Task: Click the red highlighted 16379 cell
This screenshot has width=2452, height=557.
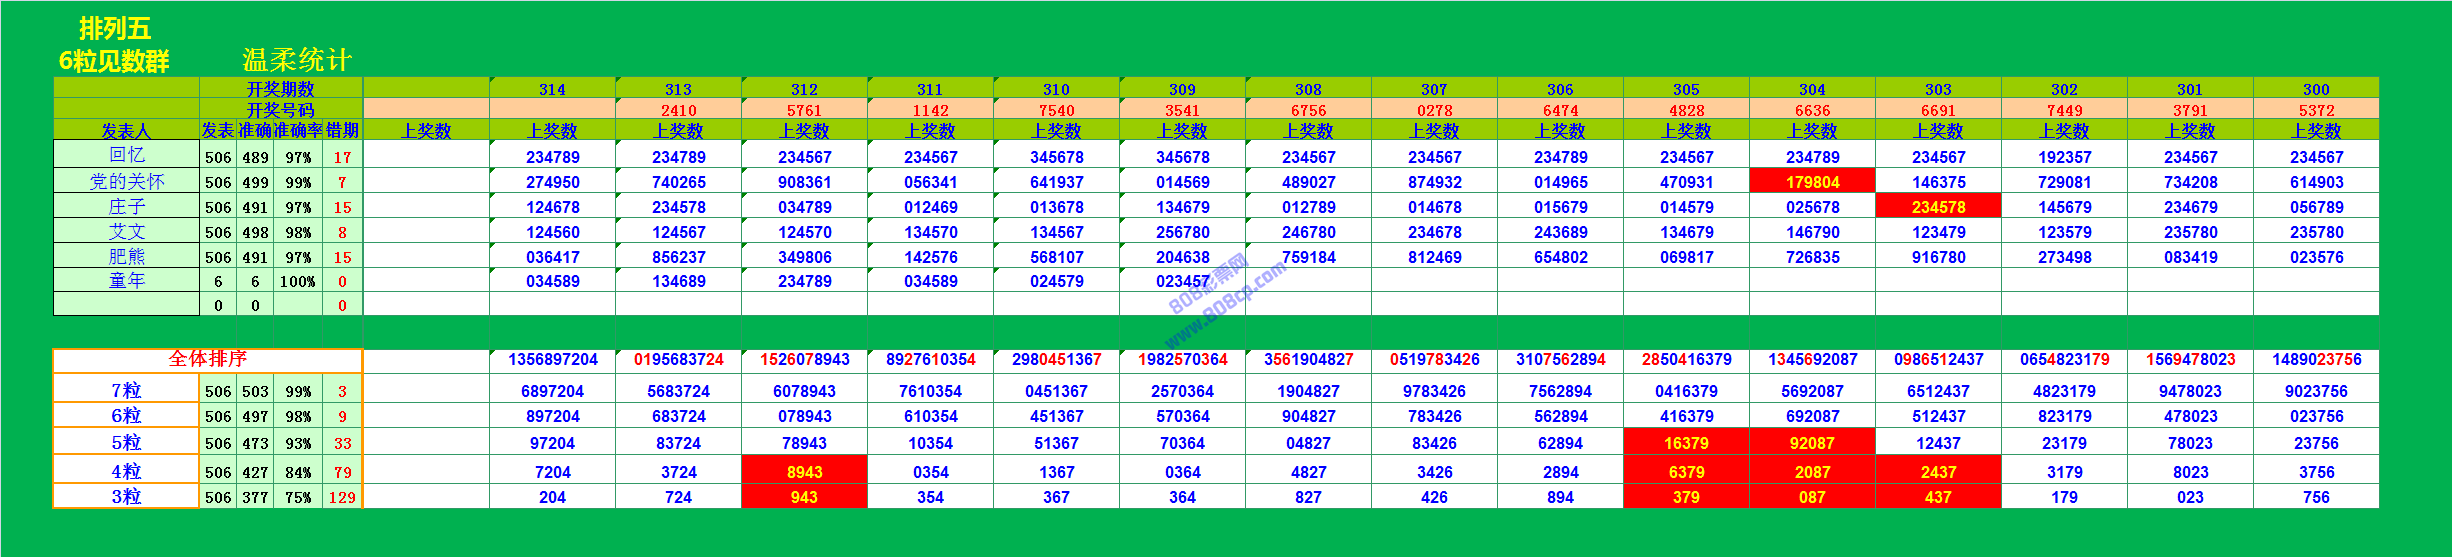Action: pyautogui.click(x=1686, y=442)
